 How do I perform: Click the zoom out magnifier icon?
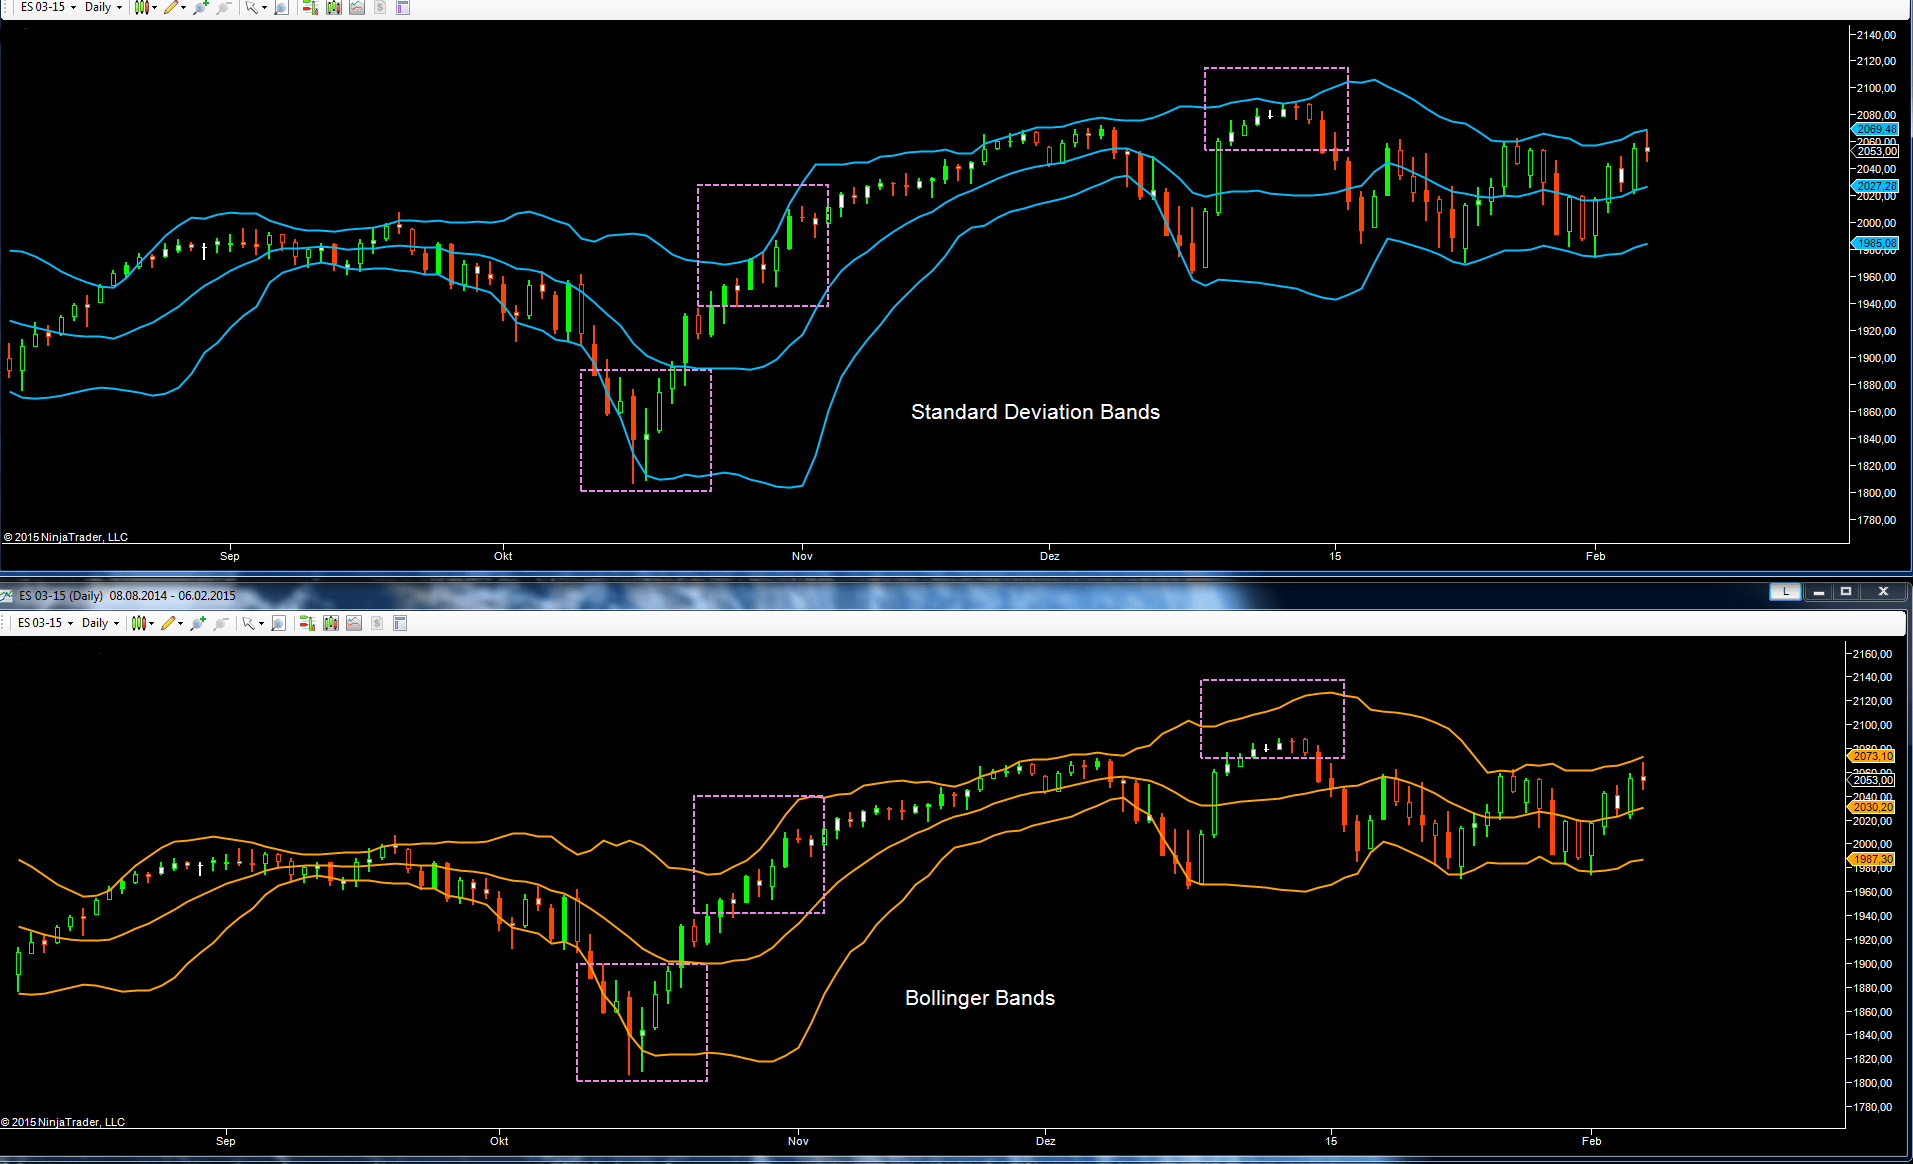coord(222,7)
